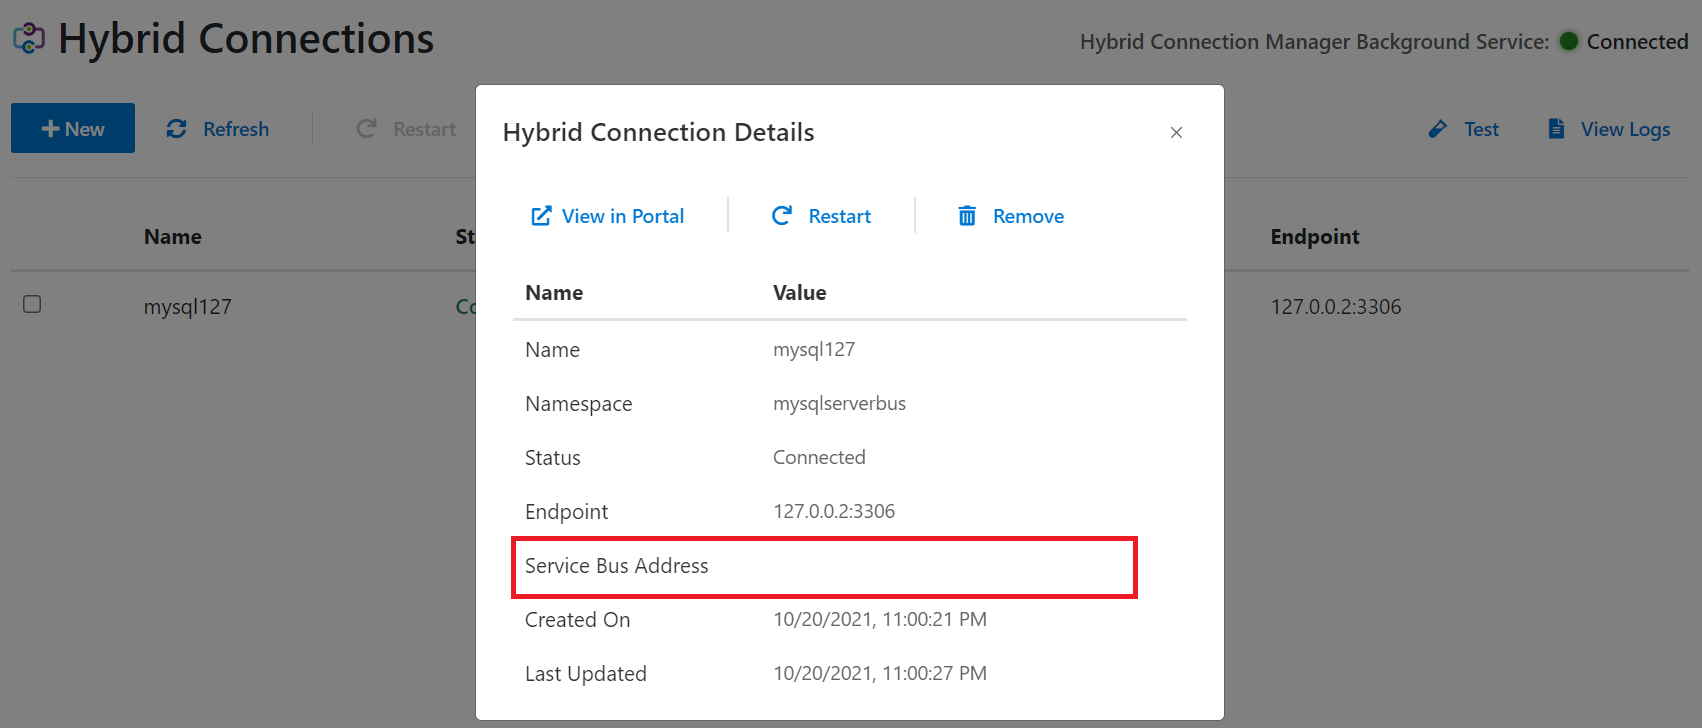The image size is (1702, 728).
Task: Toggle the mysql127 row checkbox
Action: (32, 304)
